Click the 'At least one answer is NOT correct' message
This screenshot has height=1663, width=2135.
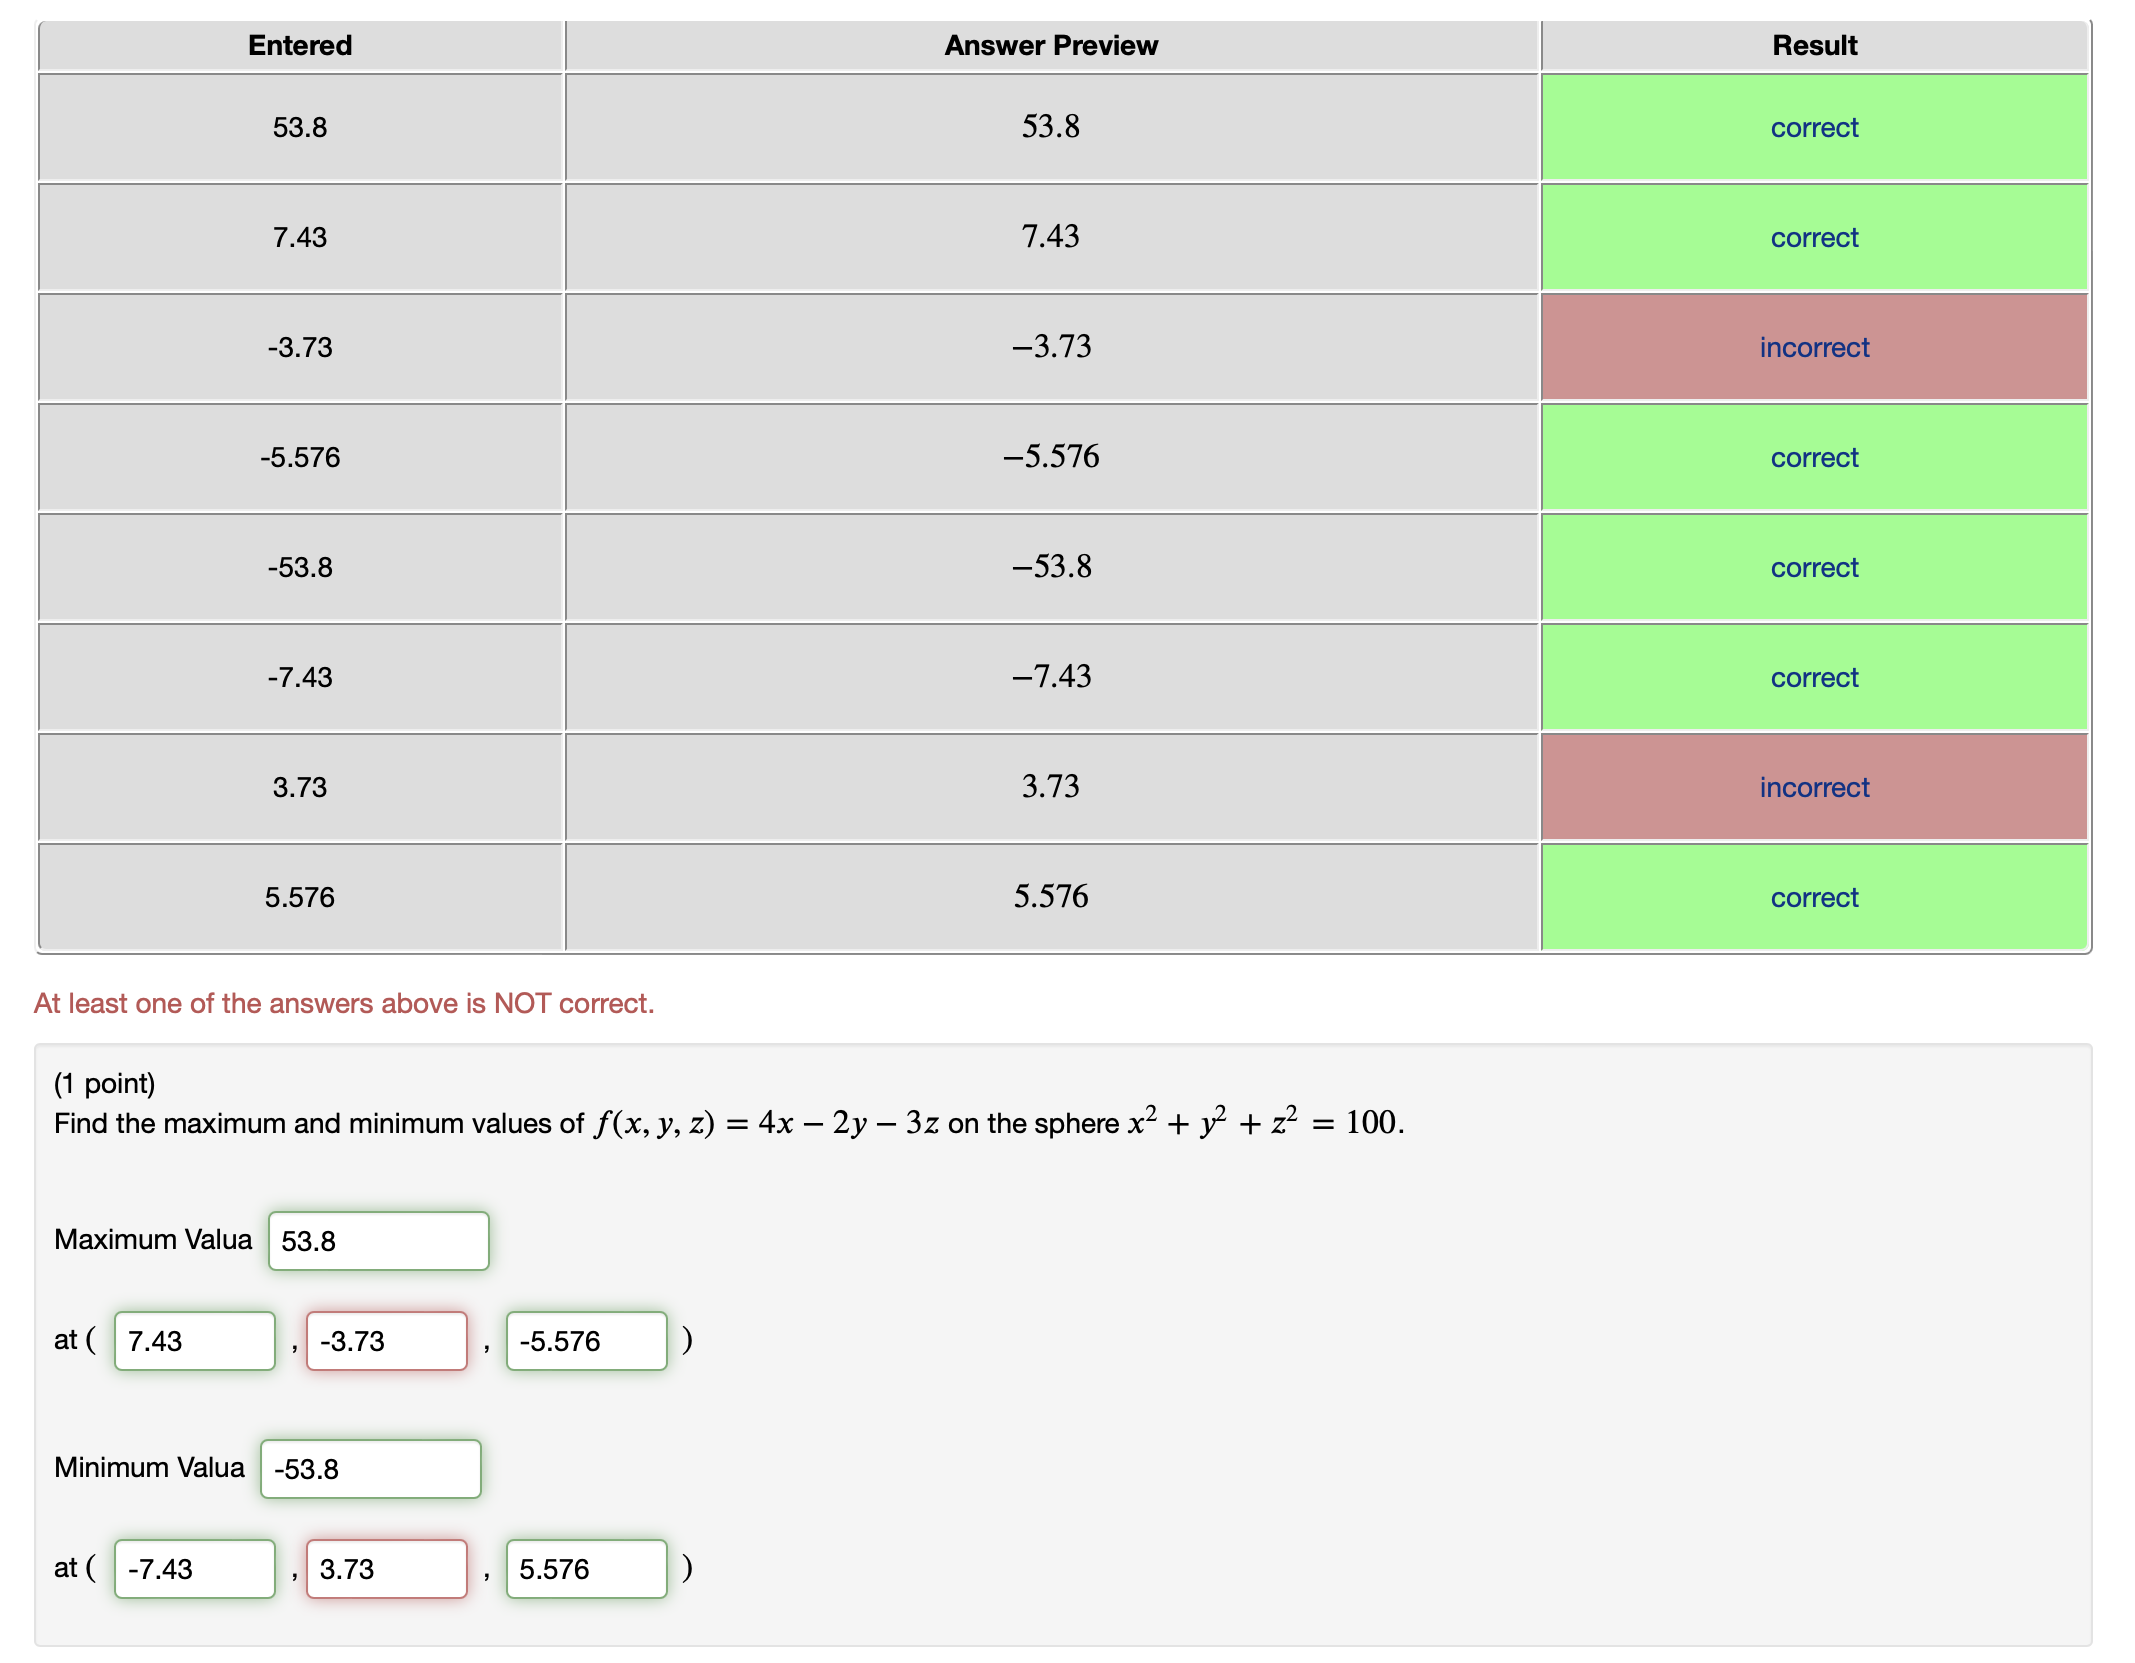(343, 1003)
